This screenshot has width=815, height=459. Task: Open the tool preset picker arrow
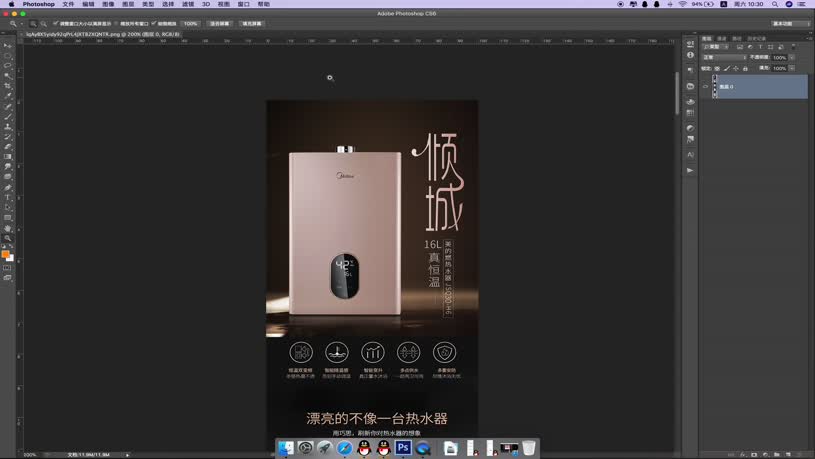(x=21, y=24)
